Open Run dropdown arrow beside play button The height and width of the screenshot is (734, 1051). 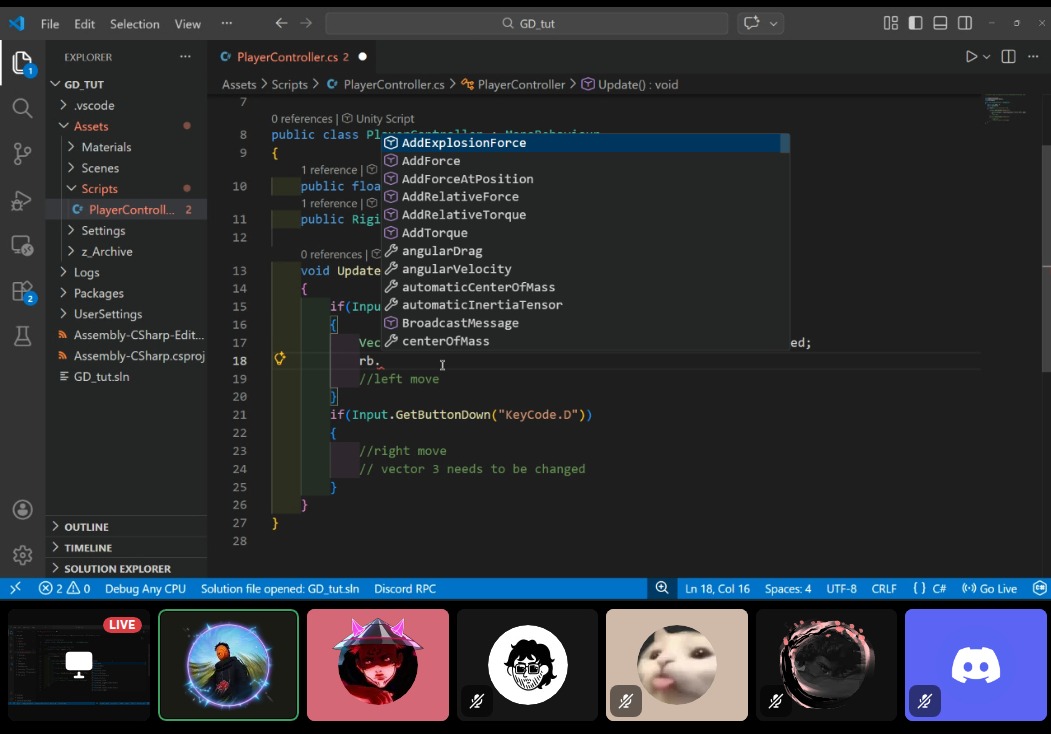(x=987, y=57)
